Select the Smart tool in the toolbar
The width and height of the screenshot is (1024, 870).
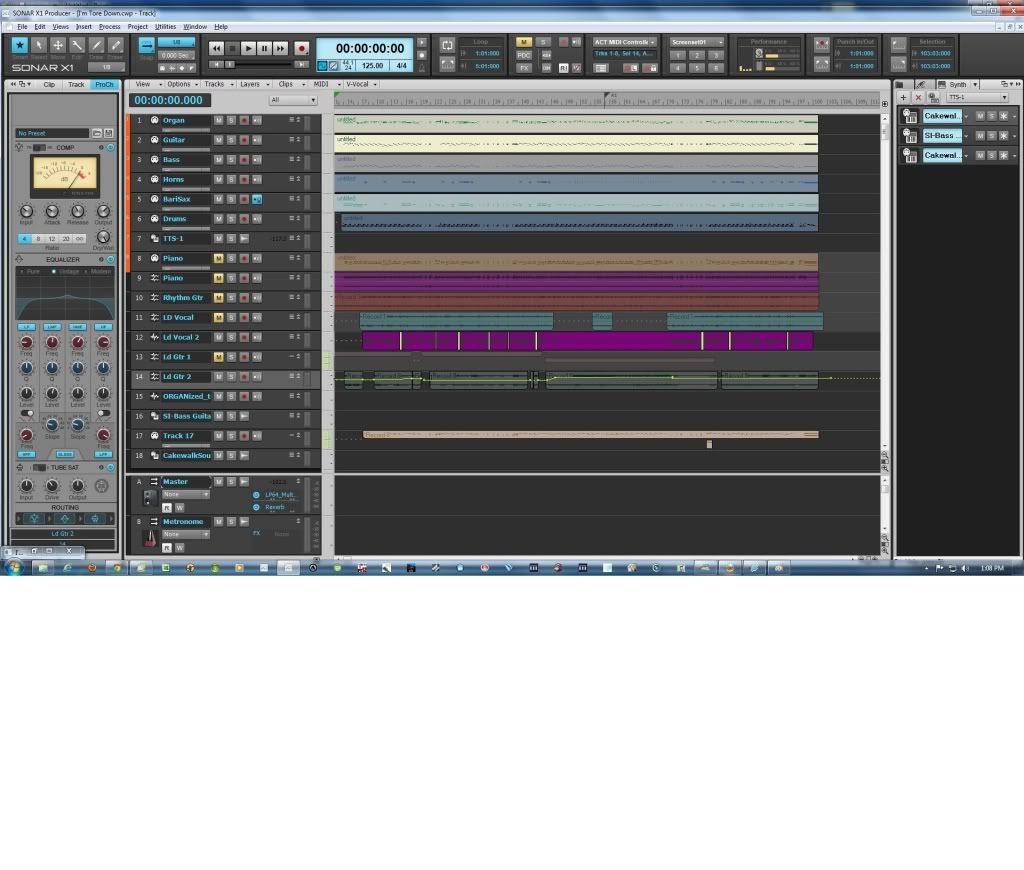point(19,46)
